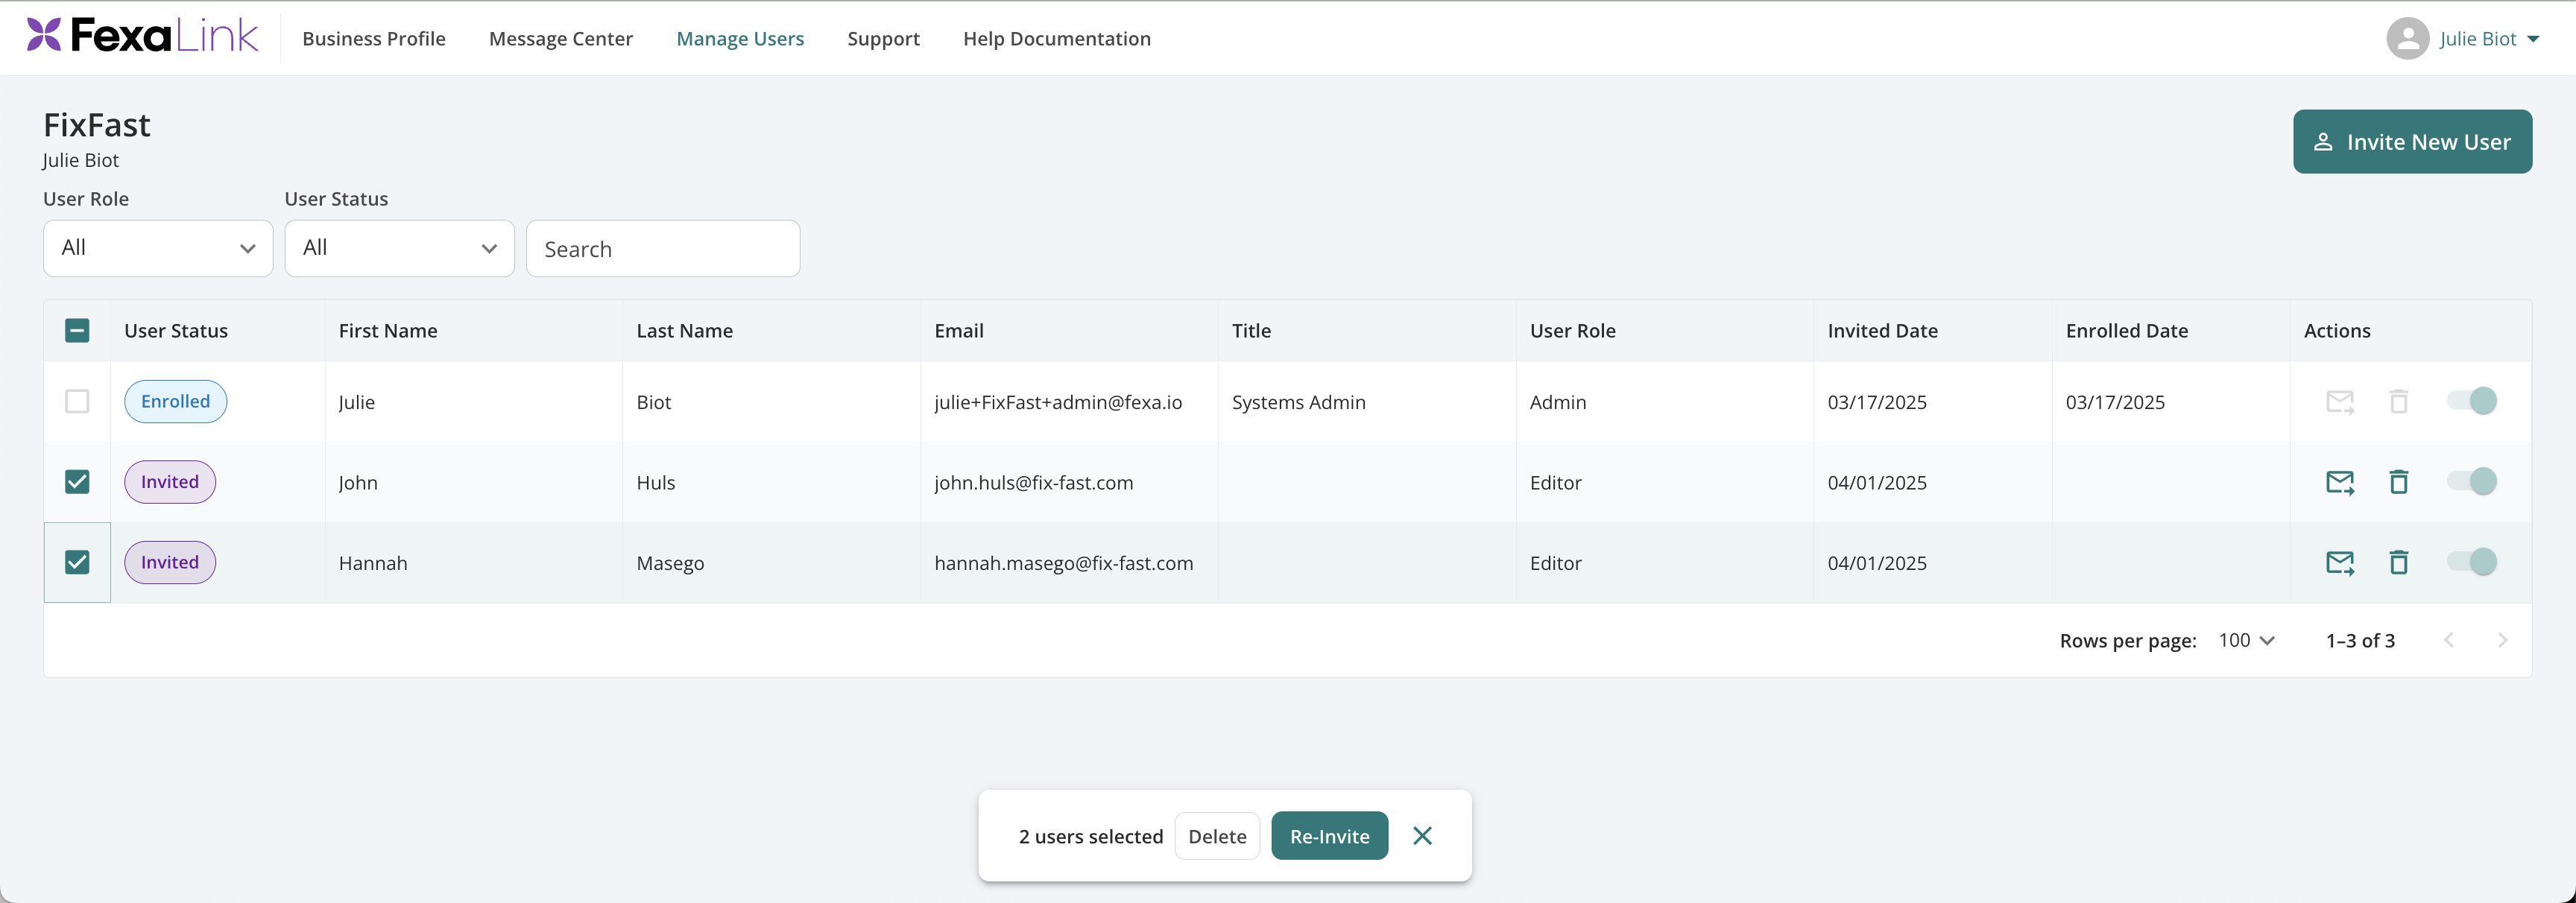Click re-invite envelope icon for Hannah Masego
The height and width of the screenshot is (903, 2576).
click(x=2340, y=562)
